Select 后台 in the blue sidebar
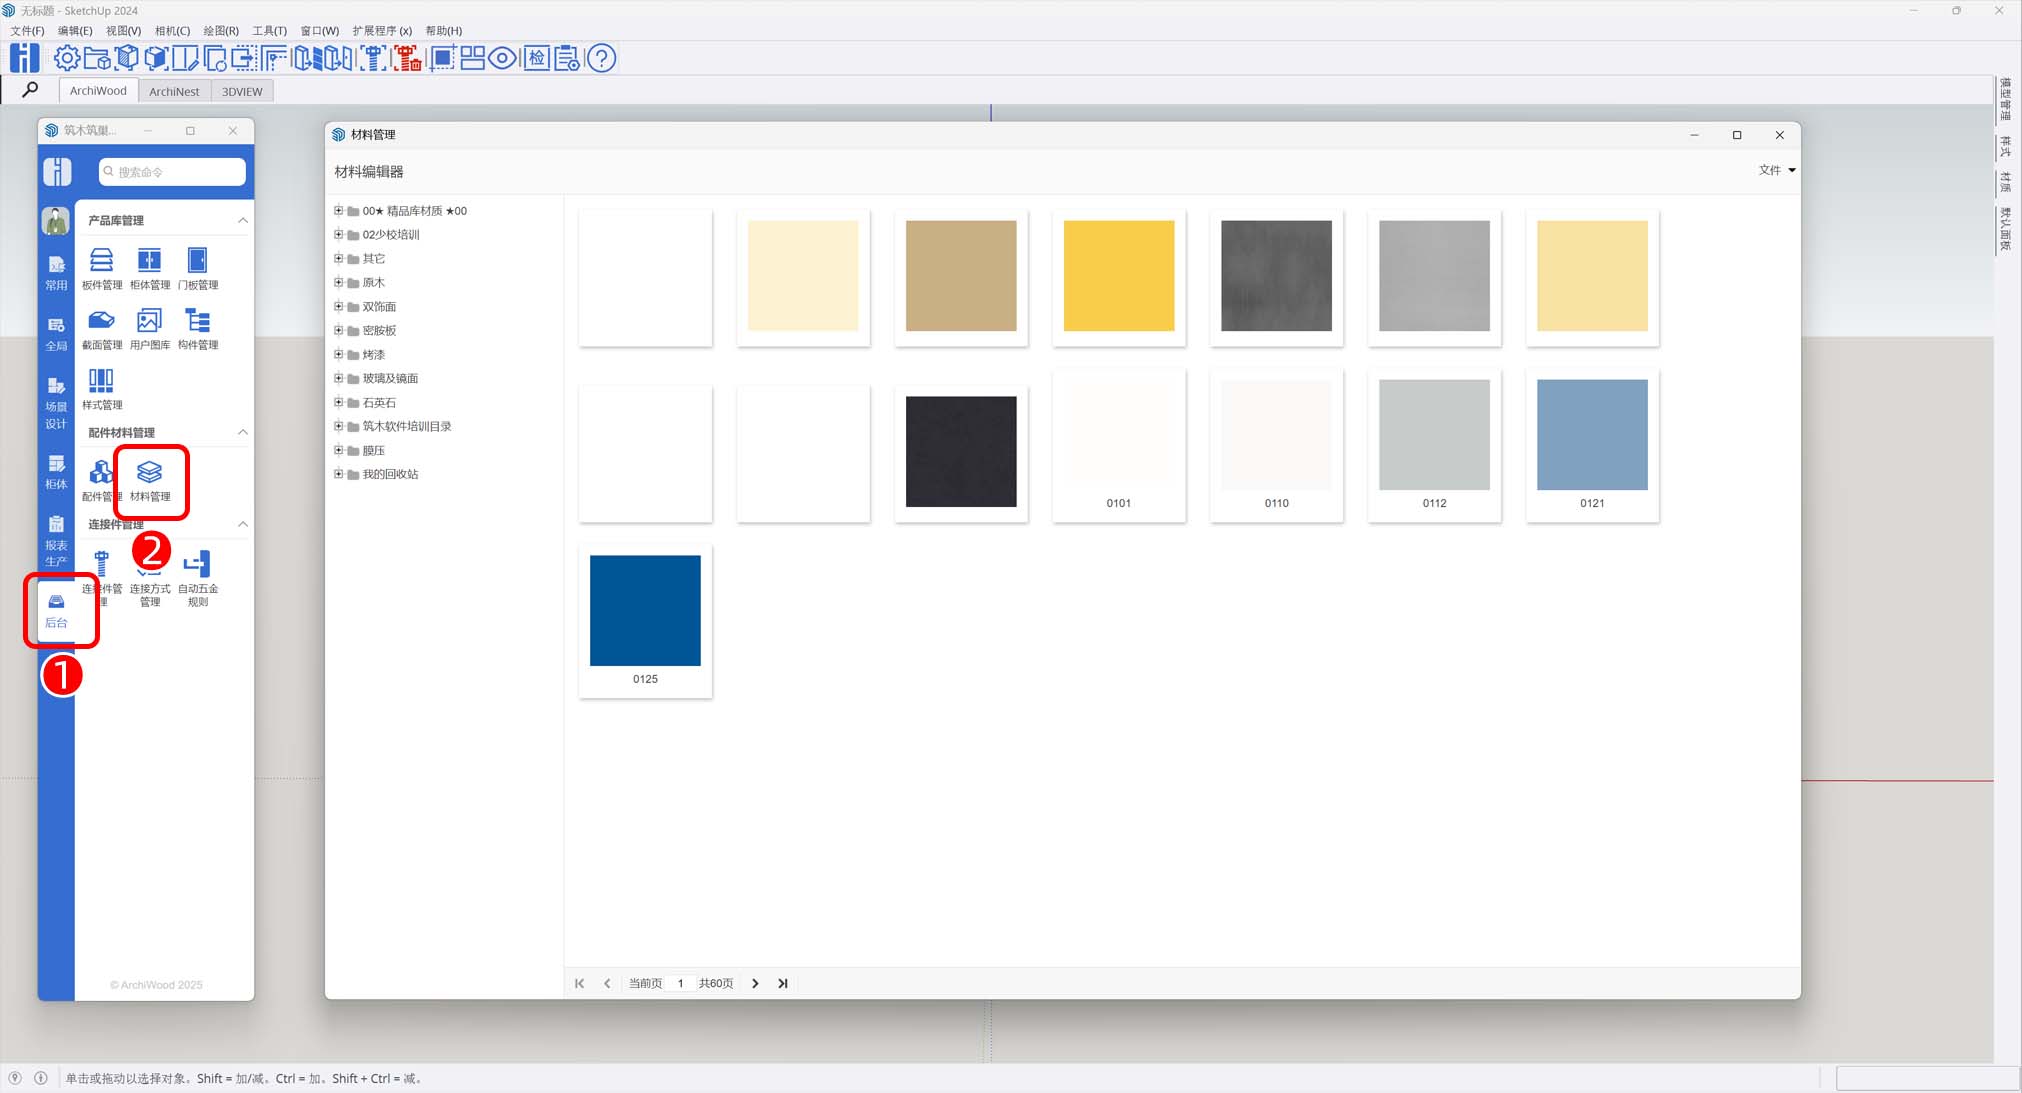This screenshot has height=1093, width=2022. point(57,609)
